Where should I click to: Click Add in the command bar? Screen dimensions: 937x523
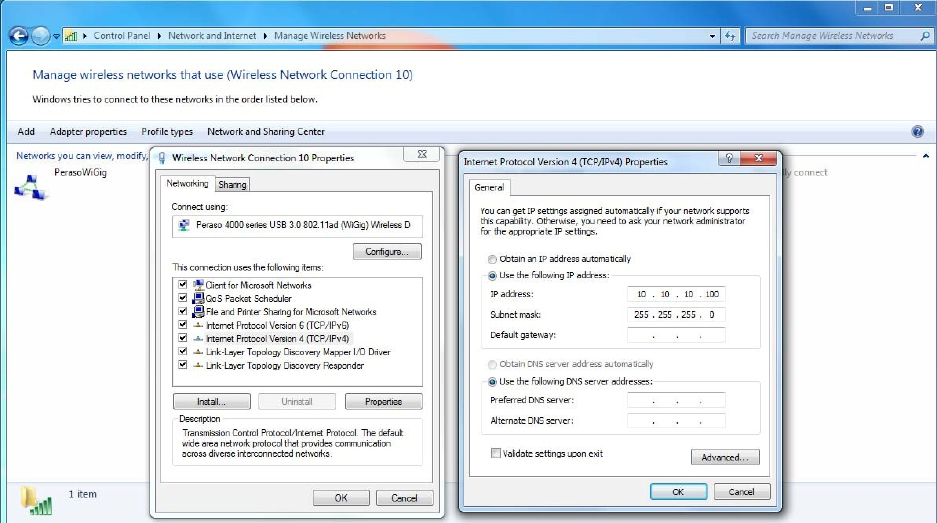26,131
